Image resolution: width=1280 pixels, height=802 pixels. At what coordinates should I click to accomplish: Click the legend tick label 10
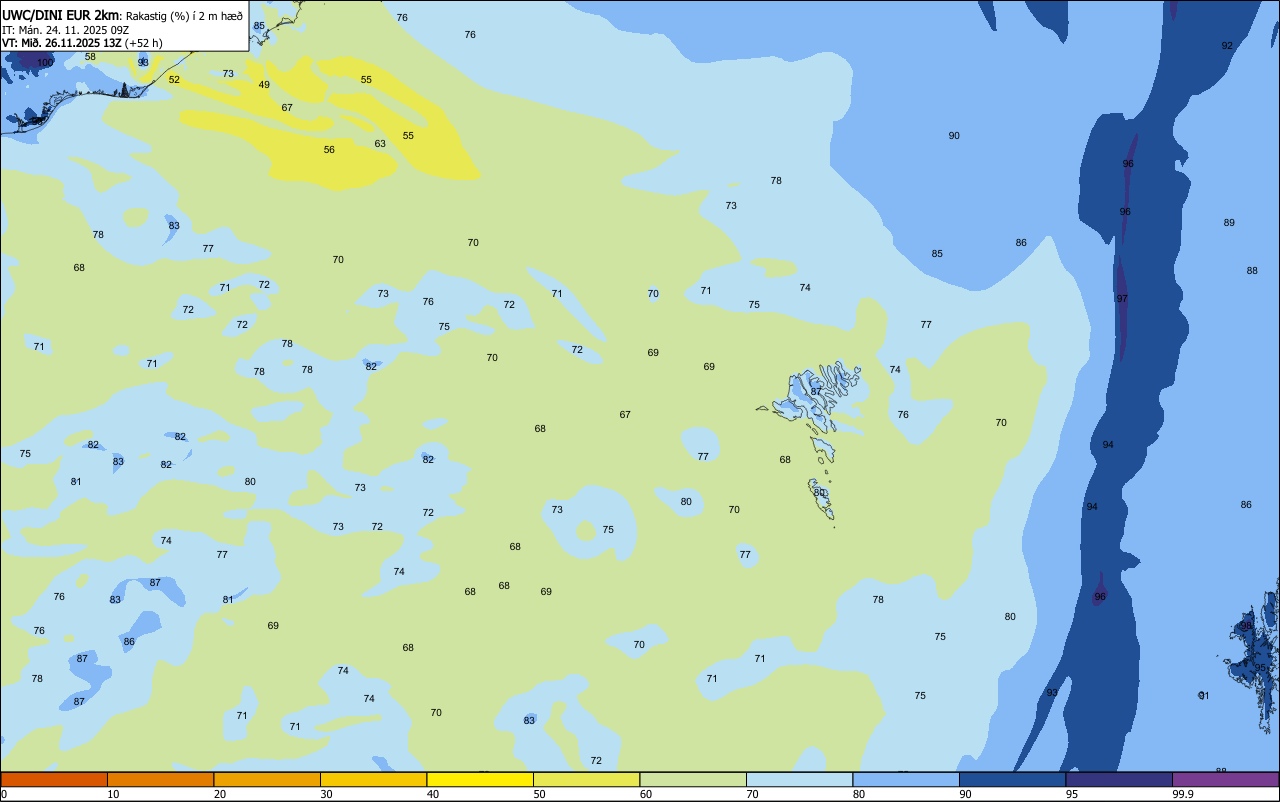(113, 794)
